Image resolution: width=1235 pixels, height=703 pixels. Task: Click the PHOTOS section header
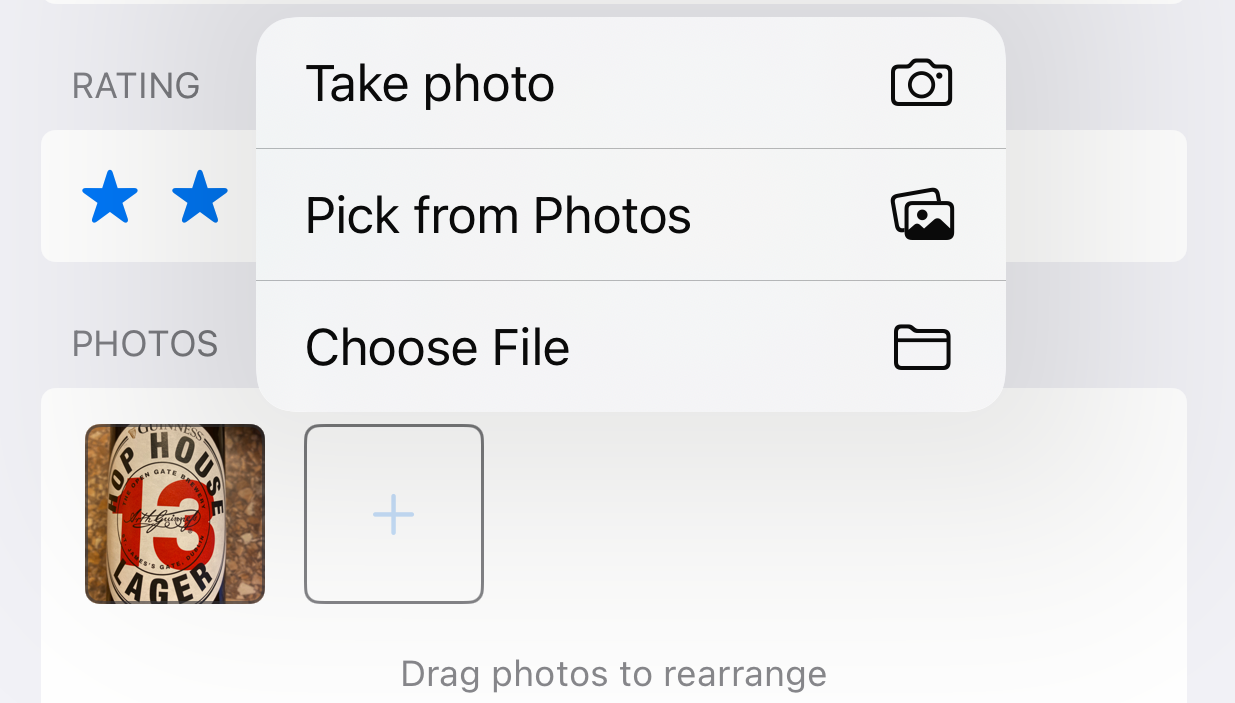(x=145, y=344)
